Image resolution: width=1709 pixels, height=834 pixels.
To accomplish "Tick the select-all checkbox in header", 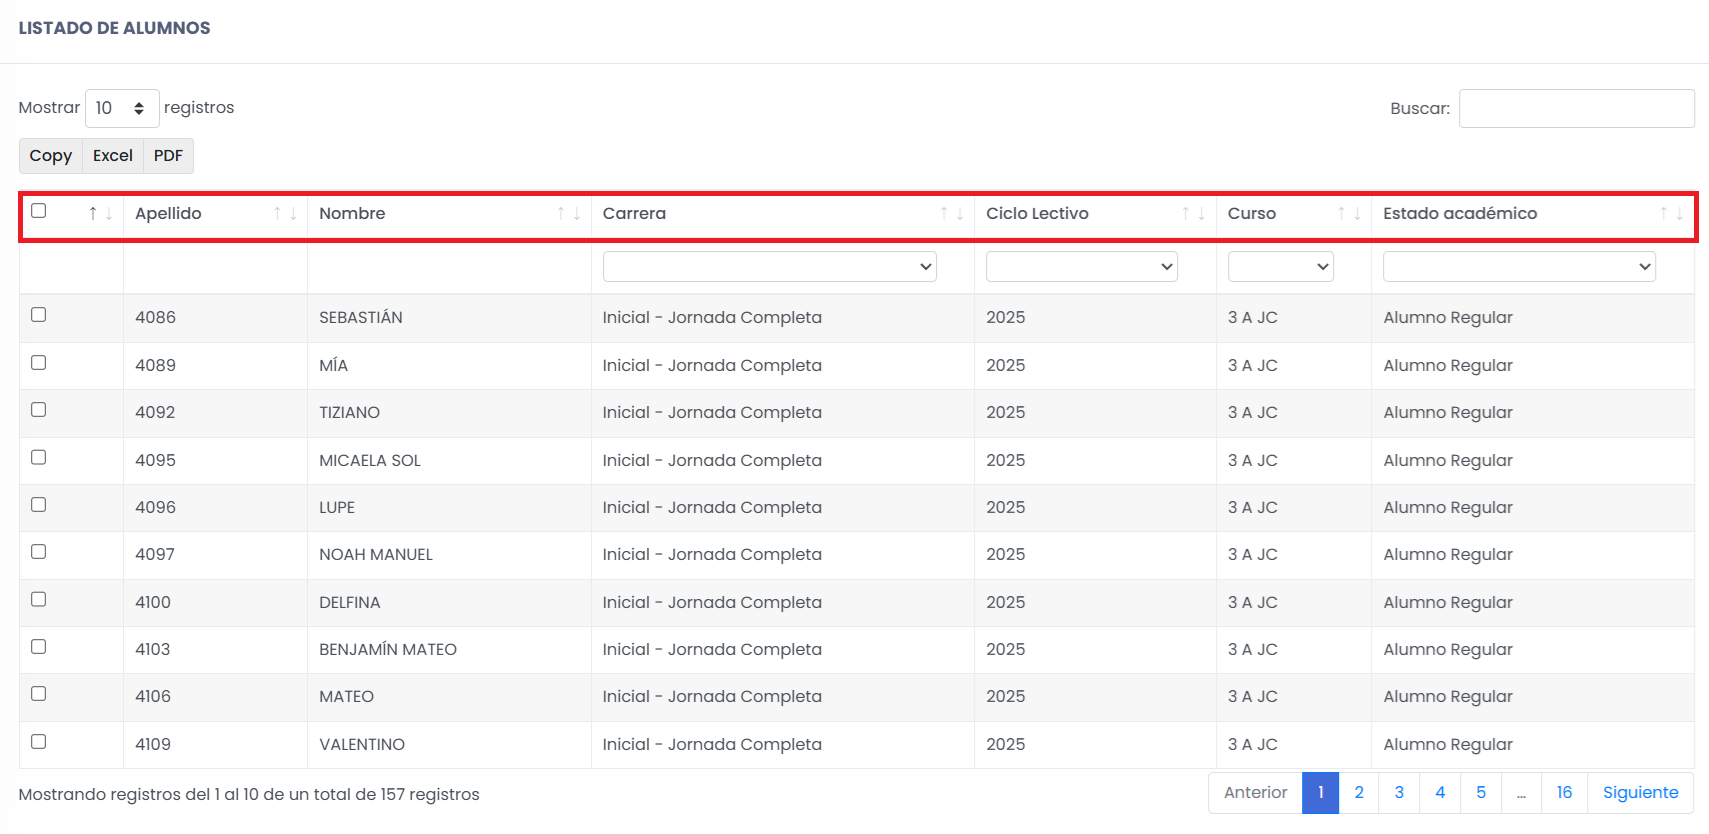I will tap(39, 211).
